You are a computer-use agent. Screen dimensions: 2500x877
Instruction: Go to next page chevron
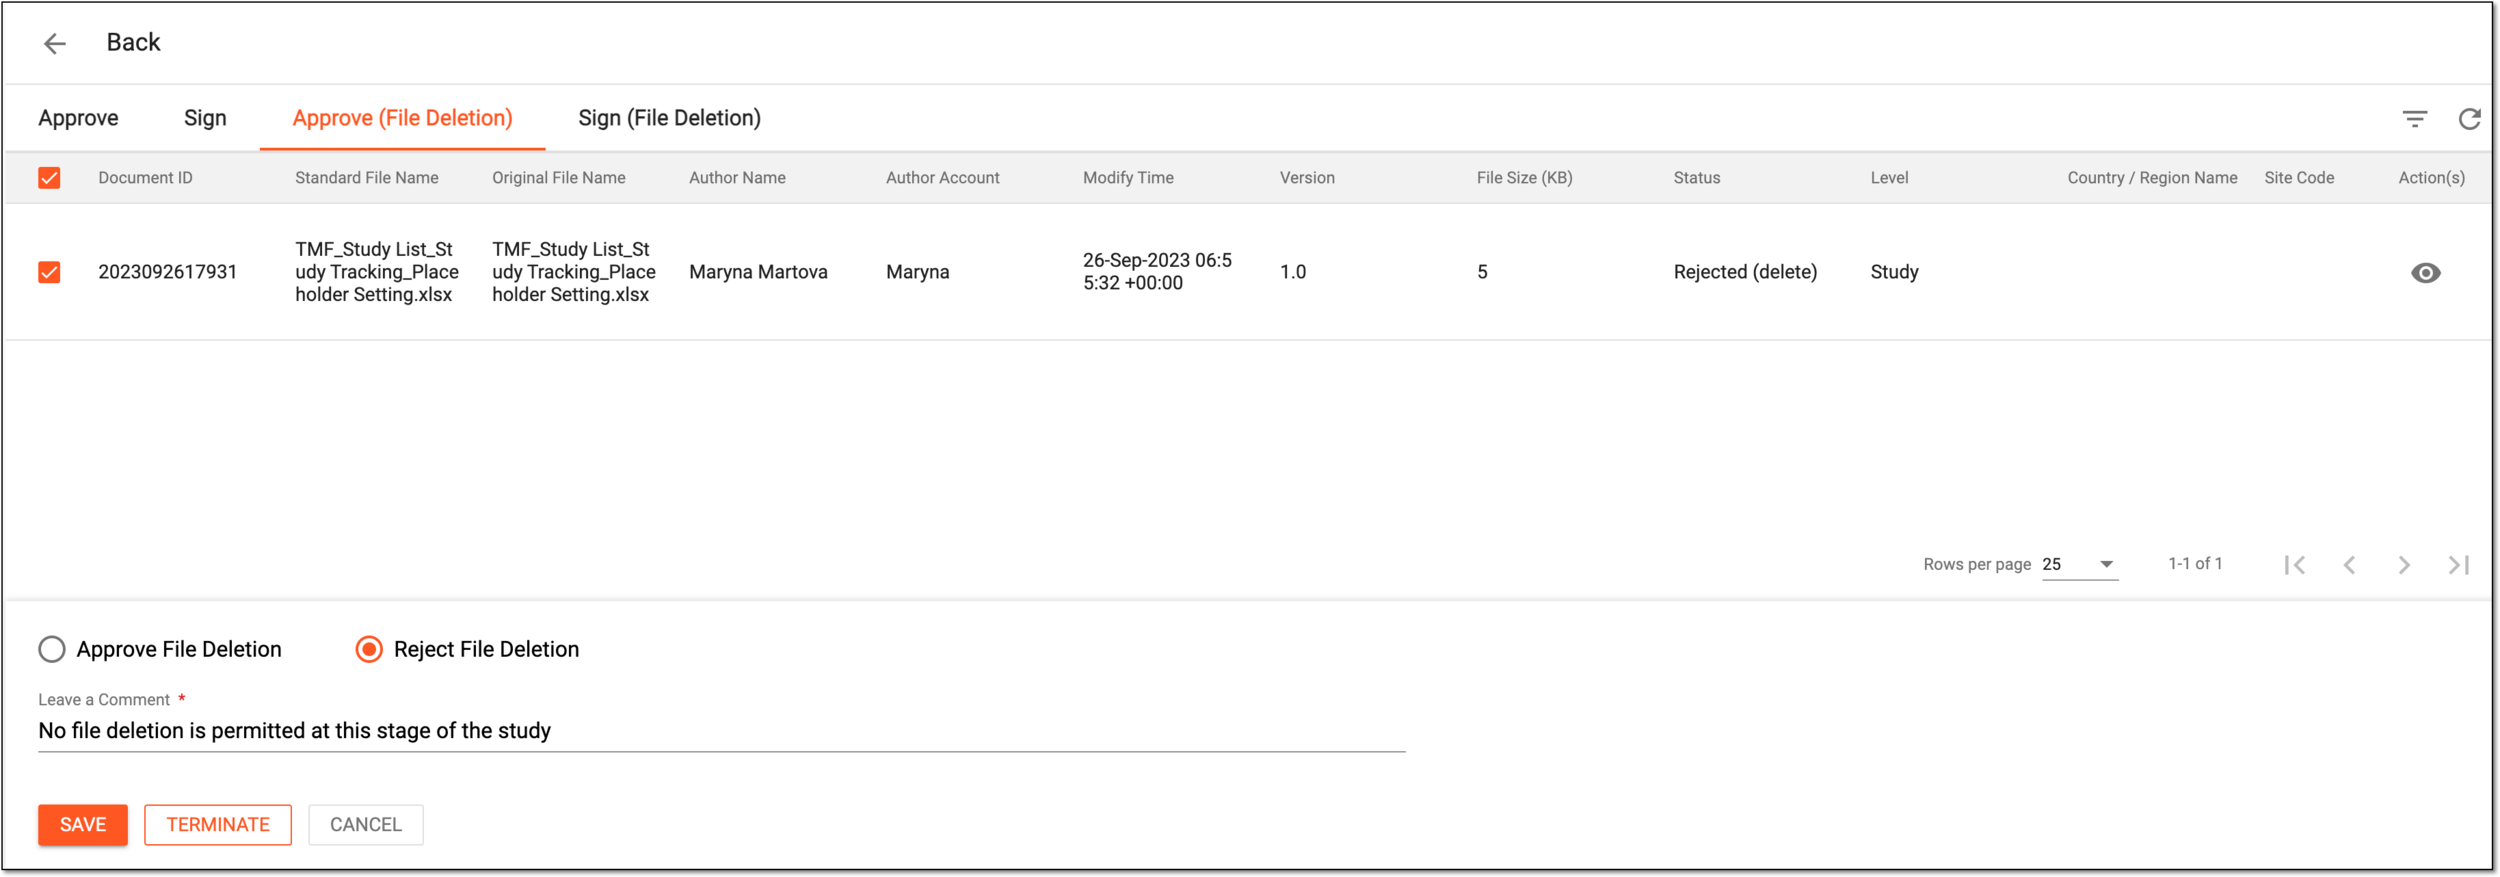click(2404, 565)
